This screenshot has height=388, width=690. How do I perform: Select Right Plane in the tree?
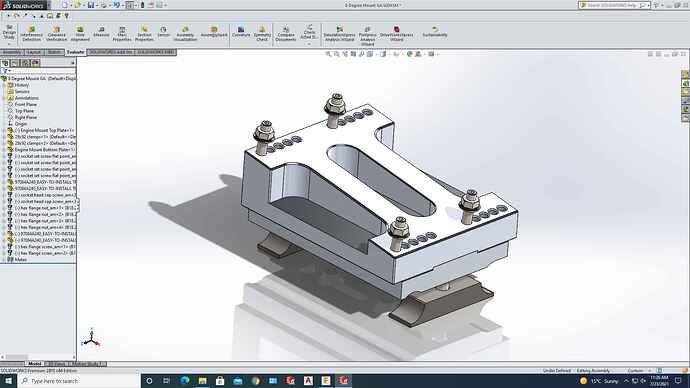(x=26, y=117)
